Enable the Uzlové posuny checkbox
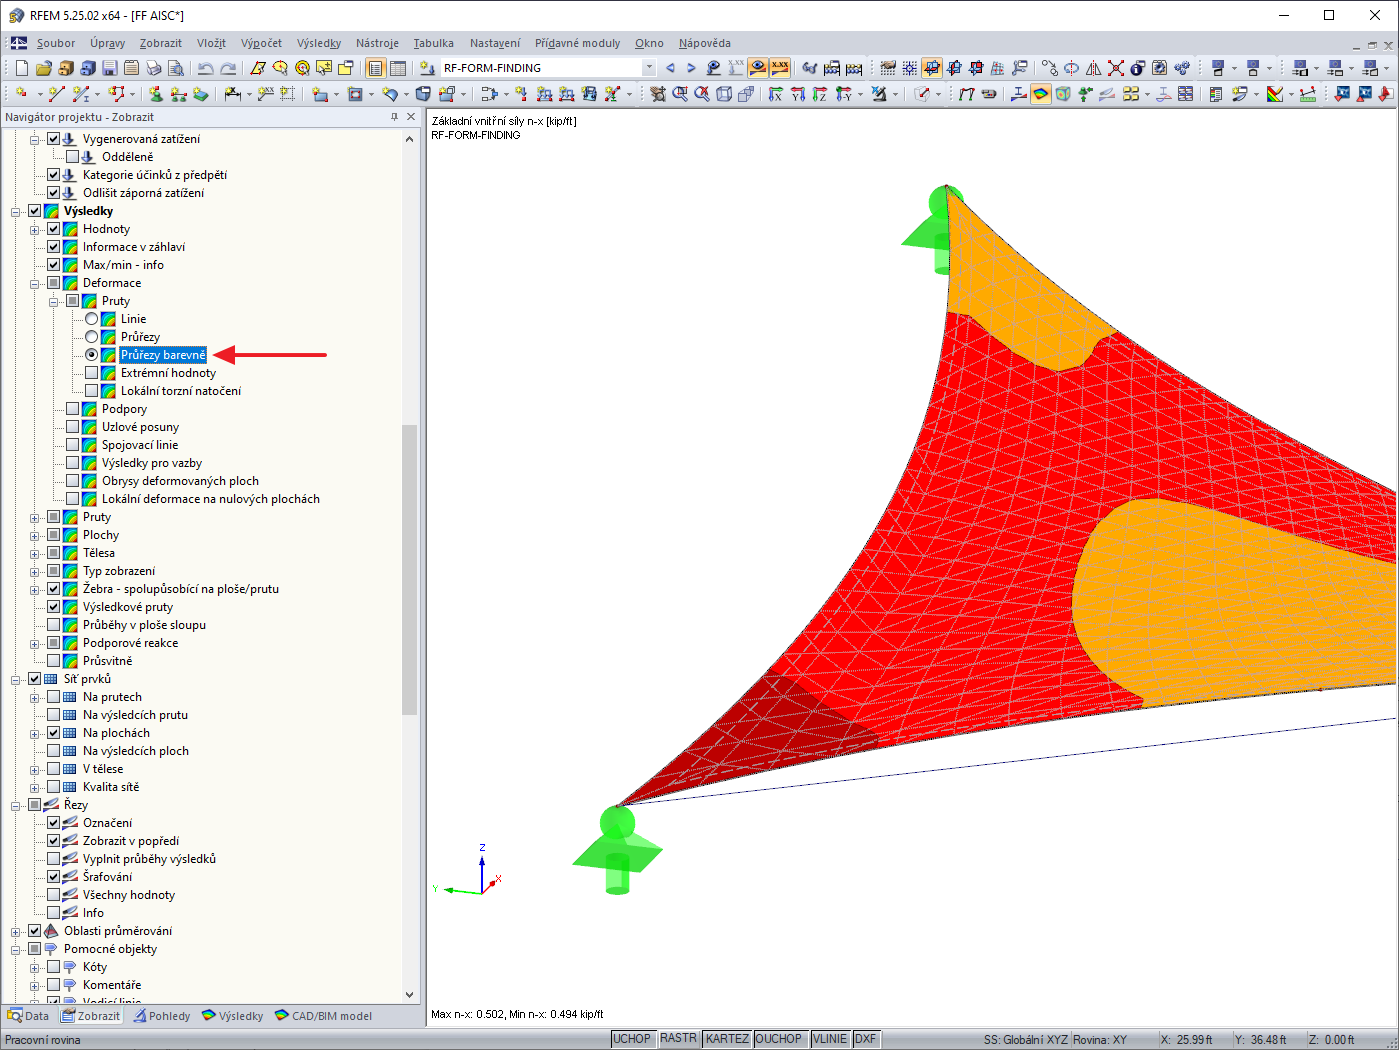The height and width of the screenshot is (1050, 1399). click(73, 427)
